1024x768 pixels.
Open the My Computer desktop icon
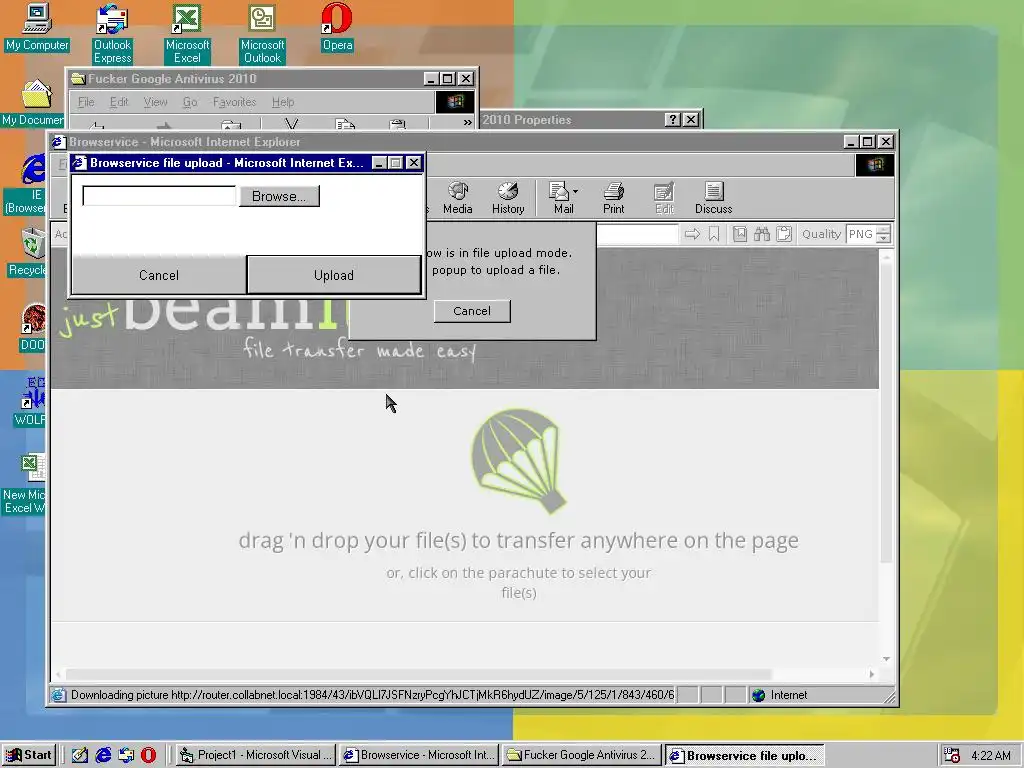tap(37, 27)
